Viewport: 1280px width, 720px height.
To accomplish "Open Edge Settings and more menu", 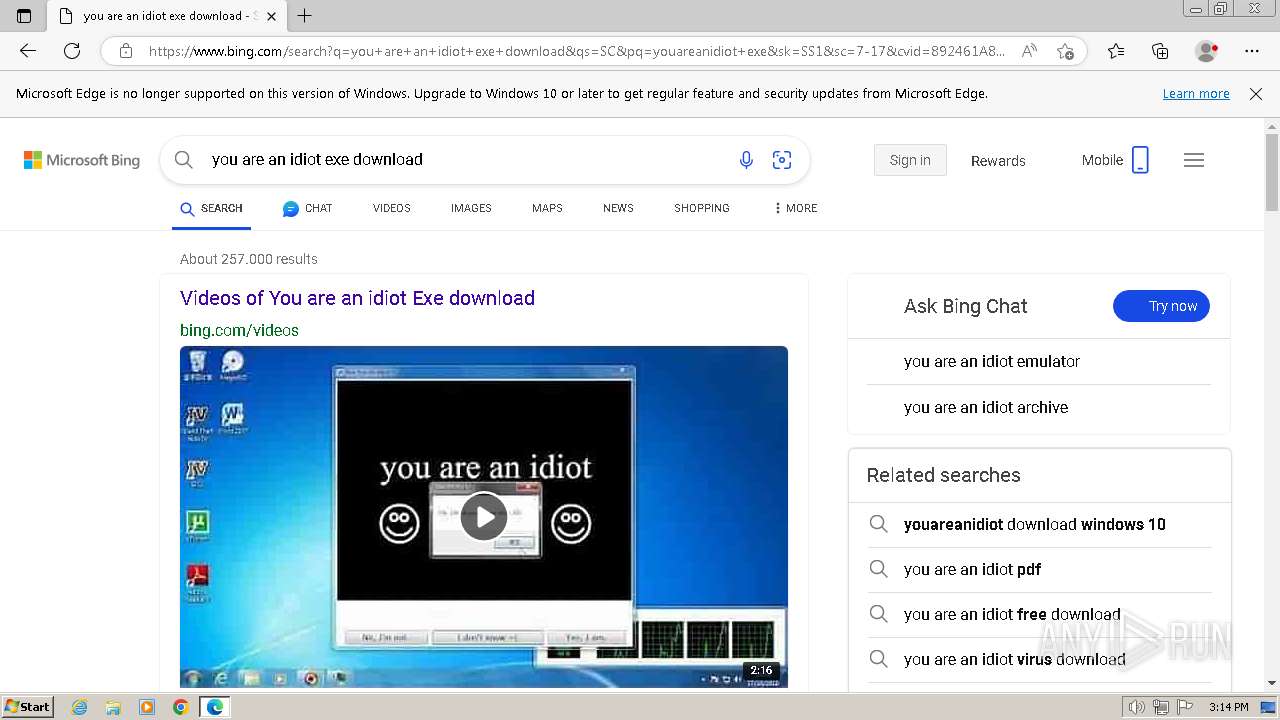I will pyautogui.click(x=1252, y=51).
